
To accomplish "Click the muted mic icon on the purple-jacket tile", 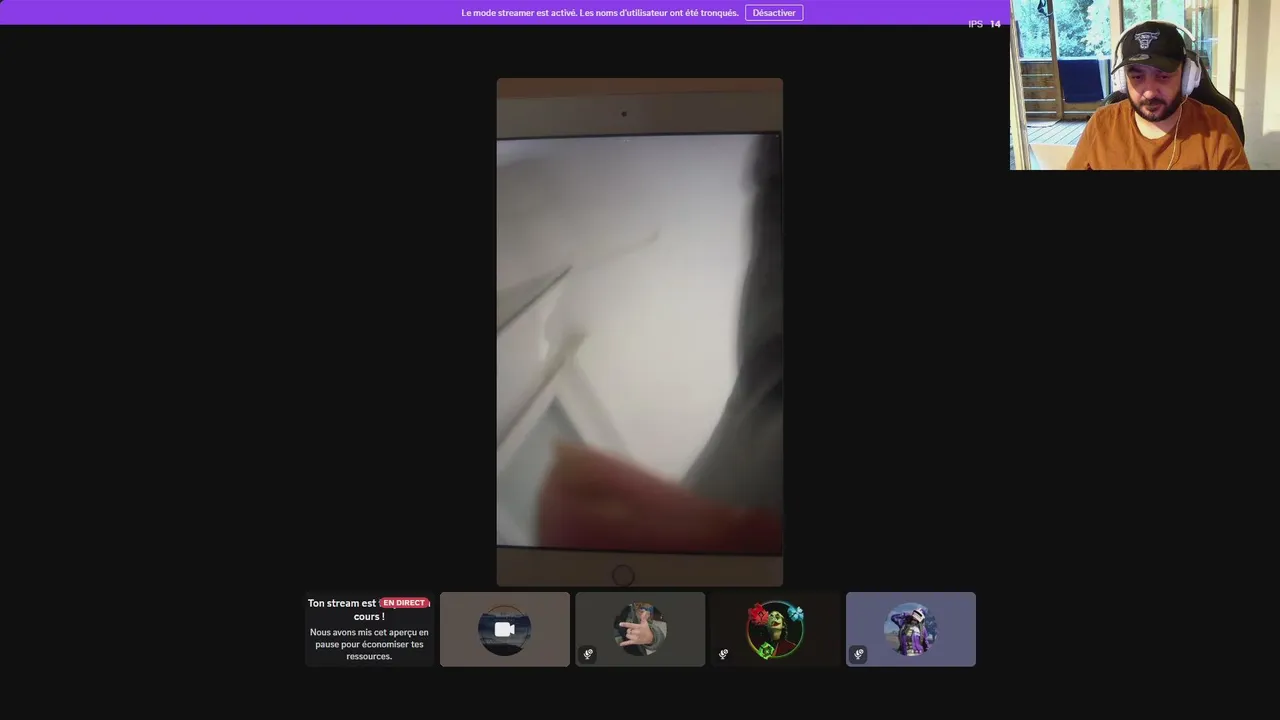I will pyautogui.click(x=858, y=654).
